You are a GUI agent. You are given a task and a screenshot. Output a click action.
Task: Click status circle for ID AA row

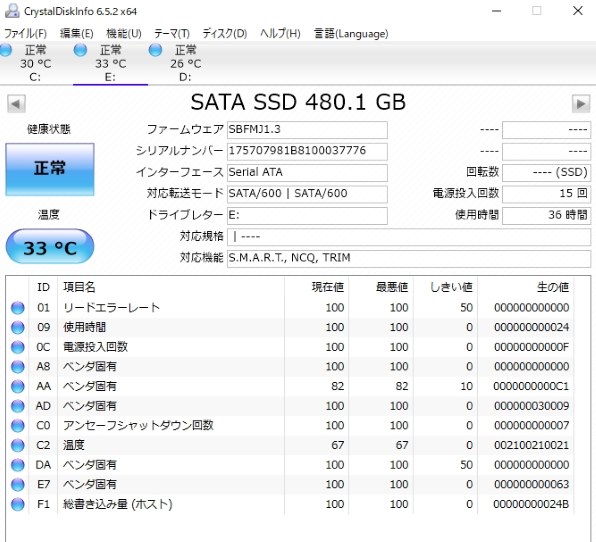(17, 387)
